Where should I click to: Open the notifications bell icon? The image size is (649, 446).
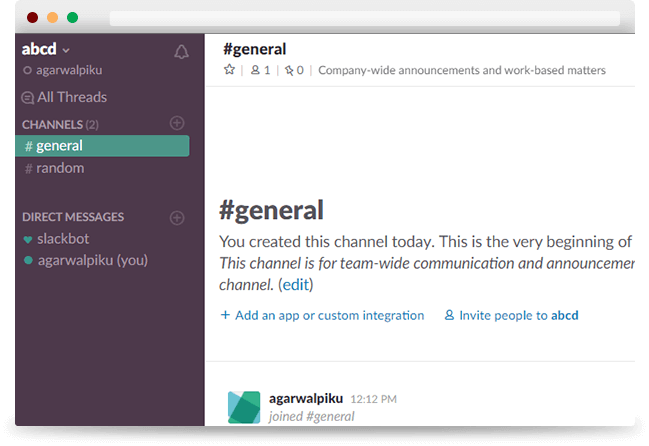tap(181, 52)
